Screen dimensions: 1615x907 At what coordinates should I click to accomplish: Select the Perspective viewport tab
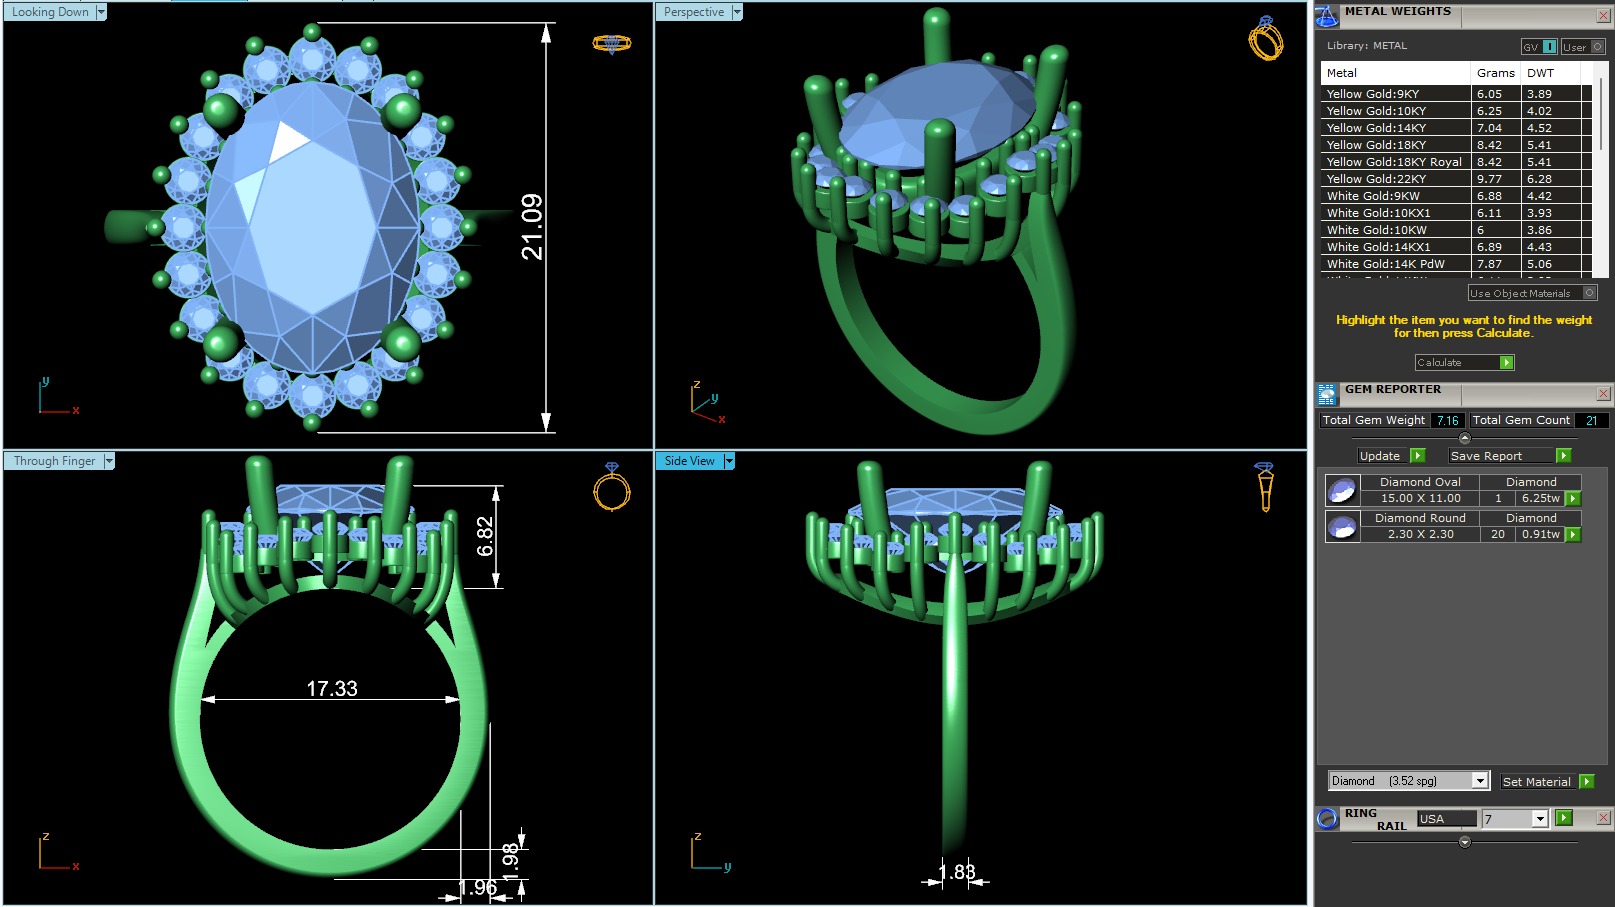694,12
